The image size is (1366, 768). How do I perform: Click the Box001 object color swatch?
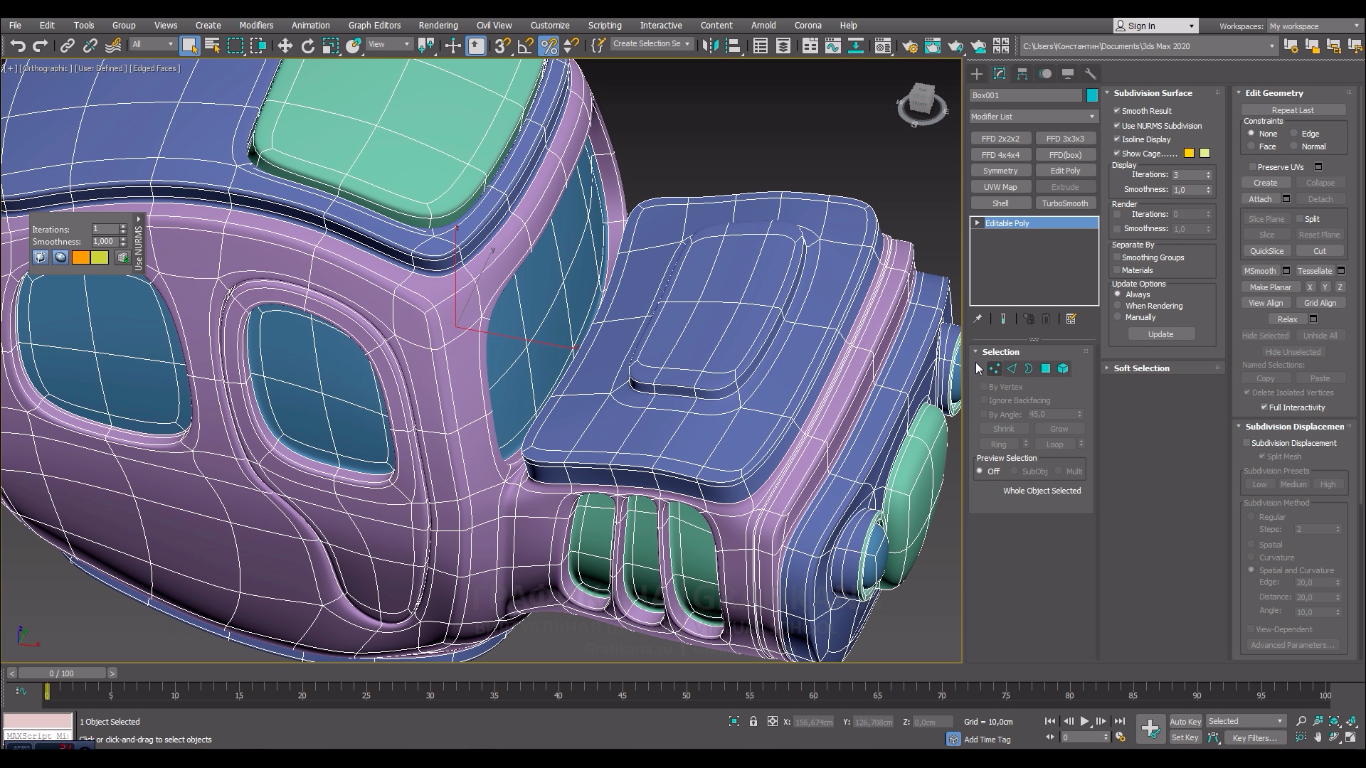[1092, 95]
